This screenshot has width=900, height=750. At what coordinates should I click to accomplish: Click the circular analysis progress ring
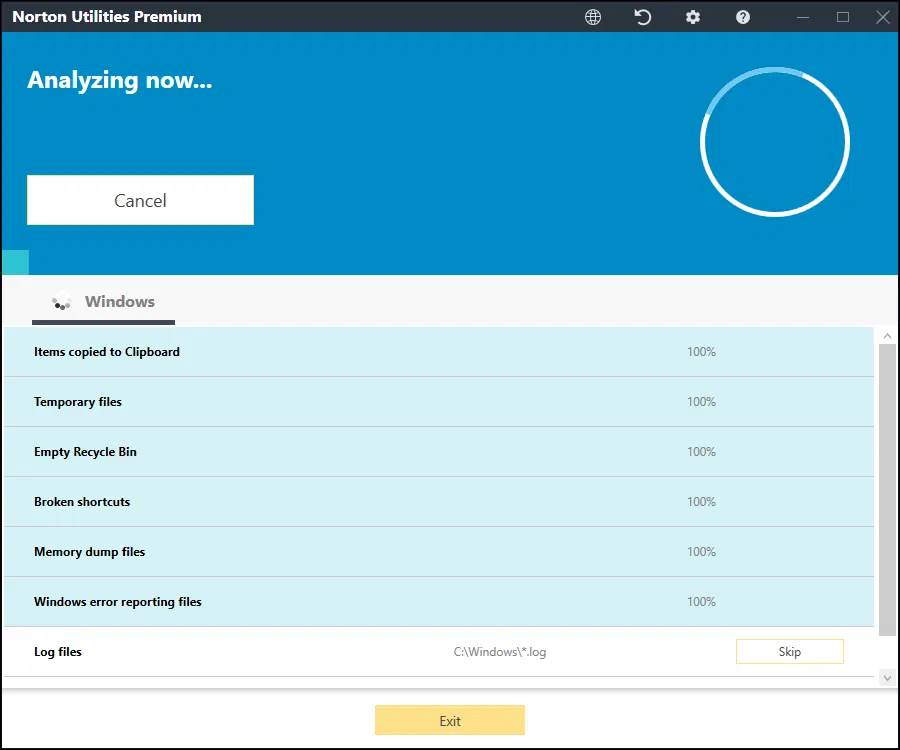click(775, 142)
